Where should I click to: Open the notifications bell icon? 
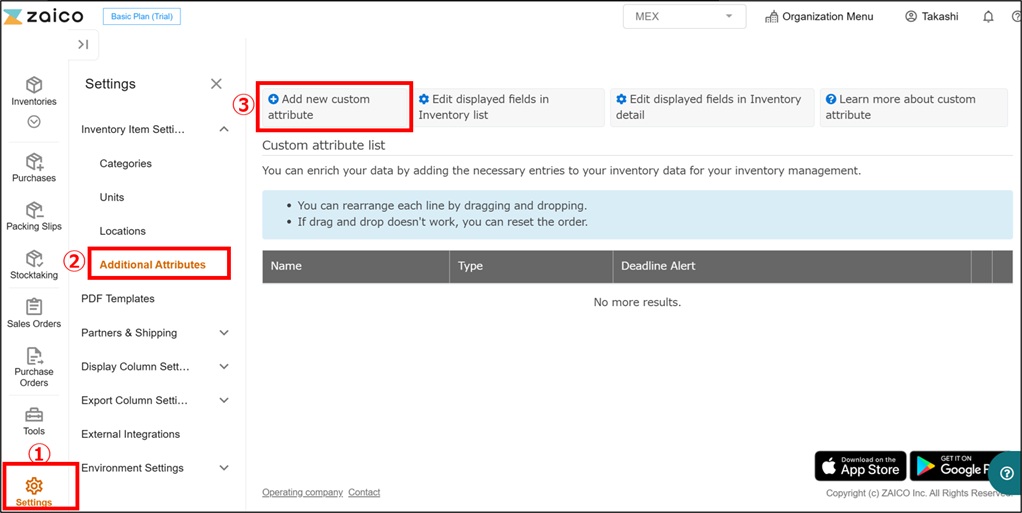click(988, 16)
